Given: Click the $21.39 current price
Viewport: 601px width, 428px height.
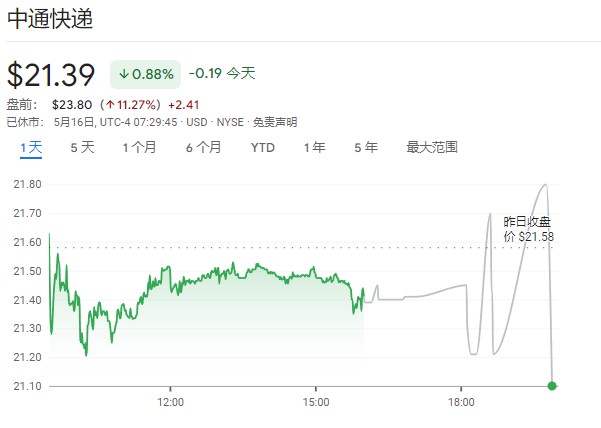Looking at the screenshot, I should [51, 75].
